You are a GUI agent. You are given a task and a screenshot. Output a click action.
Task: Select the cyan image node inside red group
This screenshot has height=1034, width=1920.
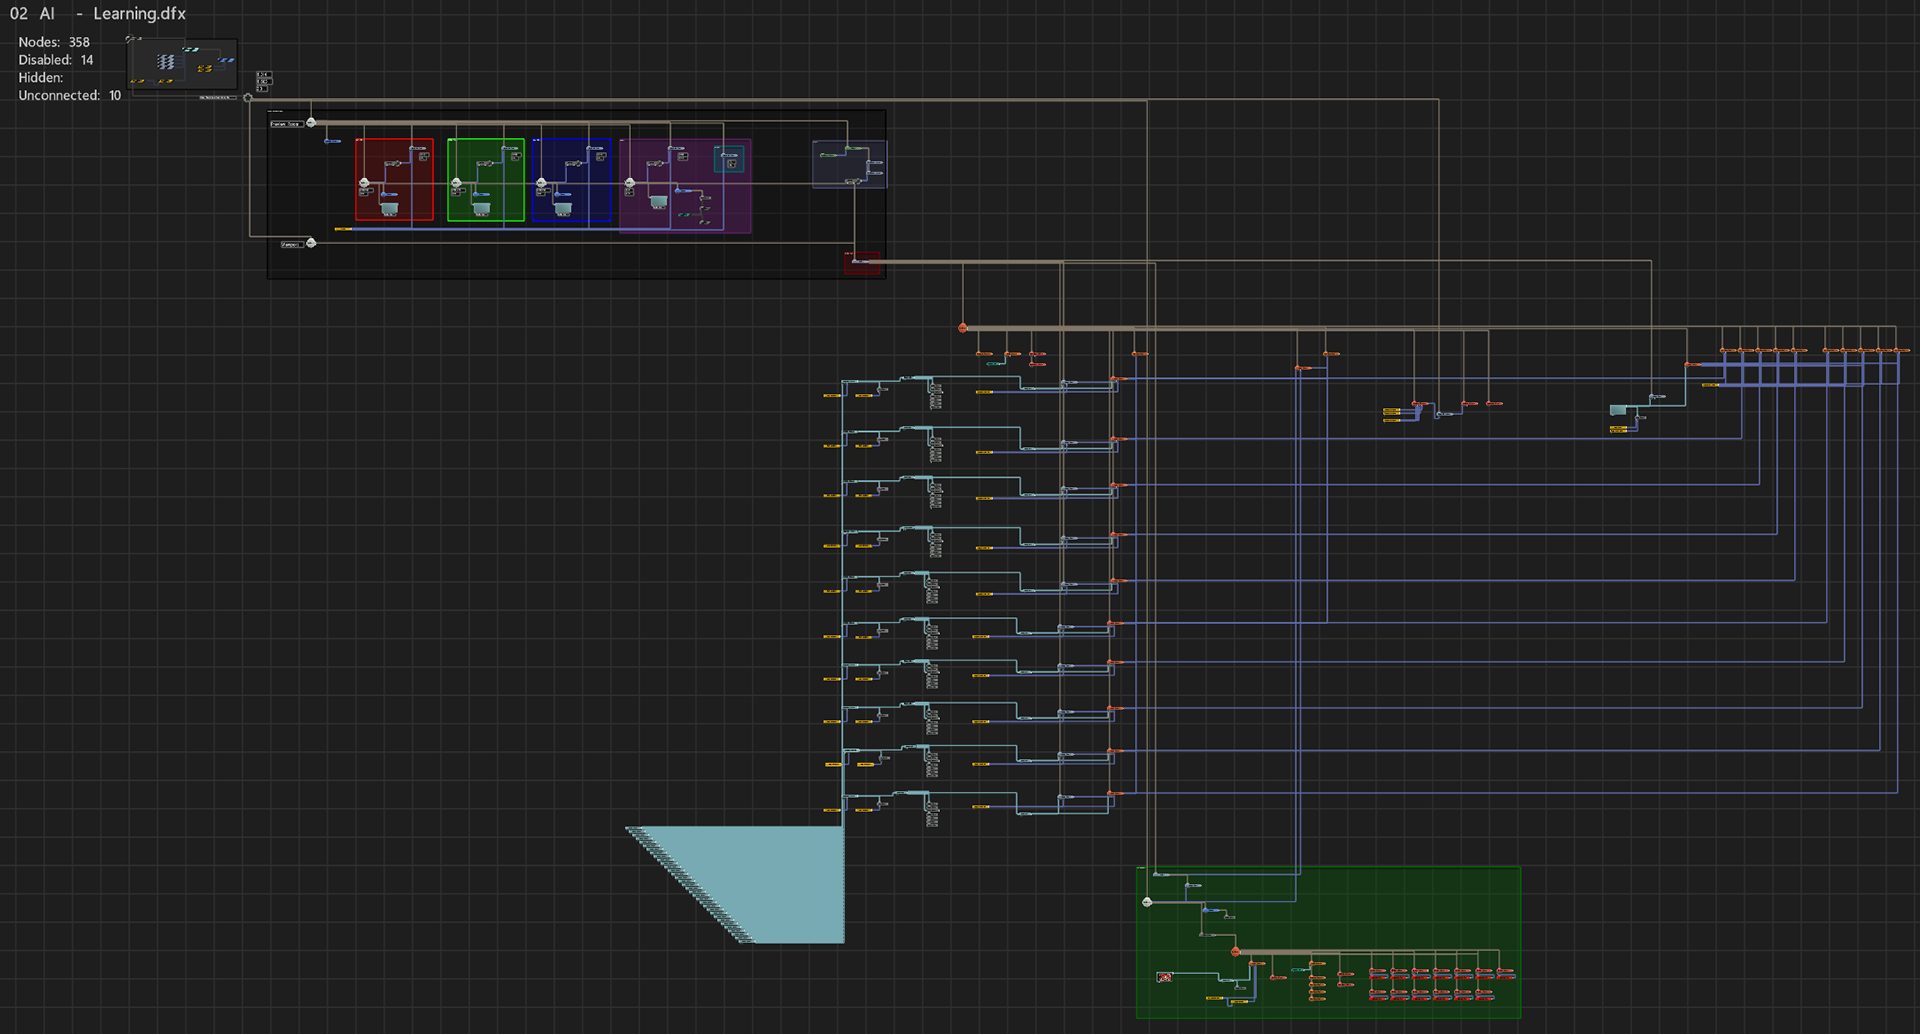(389, 208)
